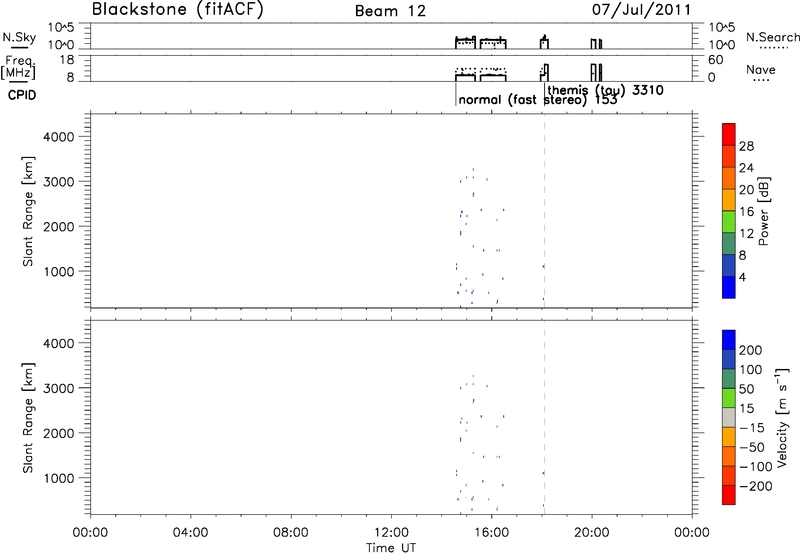Click the '-200' value on velocity color bar
Viewport: 800px width, 554px height.
[758, 486]
